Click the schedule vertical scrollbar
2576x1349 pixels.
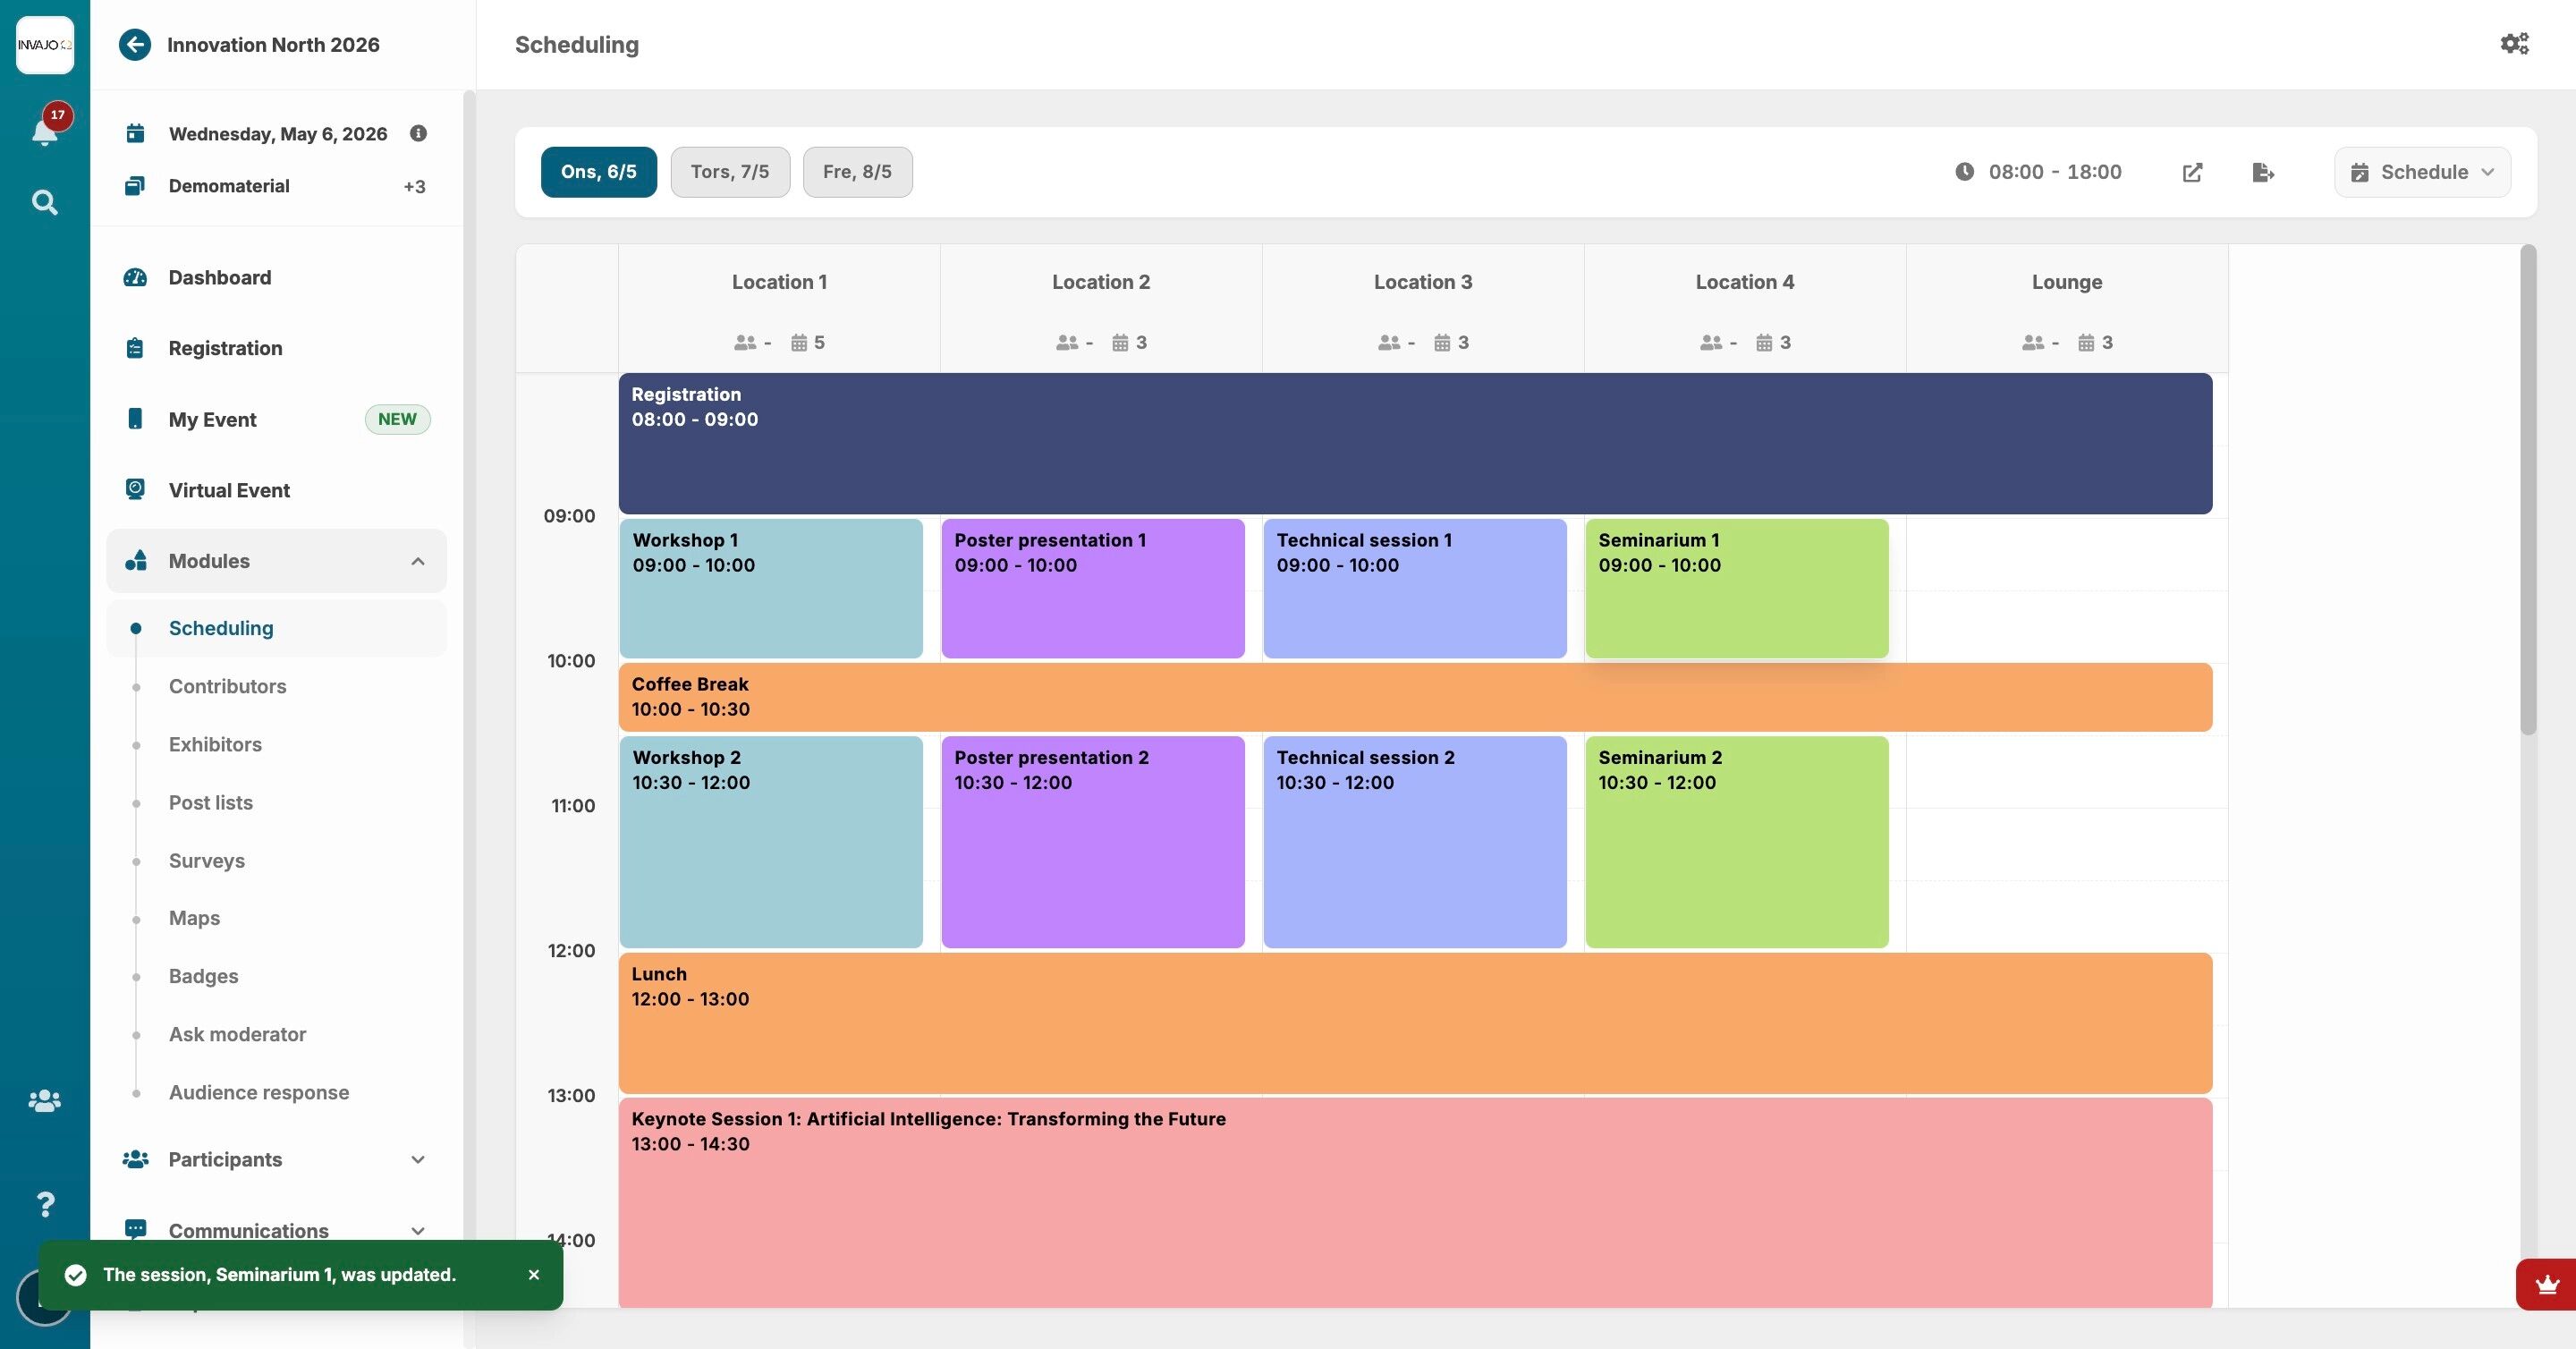[2528, 490]
